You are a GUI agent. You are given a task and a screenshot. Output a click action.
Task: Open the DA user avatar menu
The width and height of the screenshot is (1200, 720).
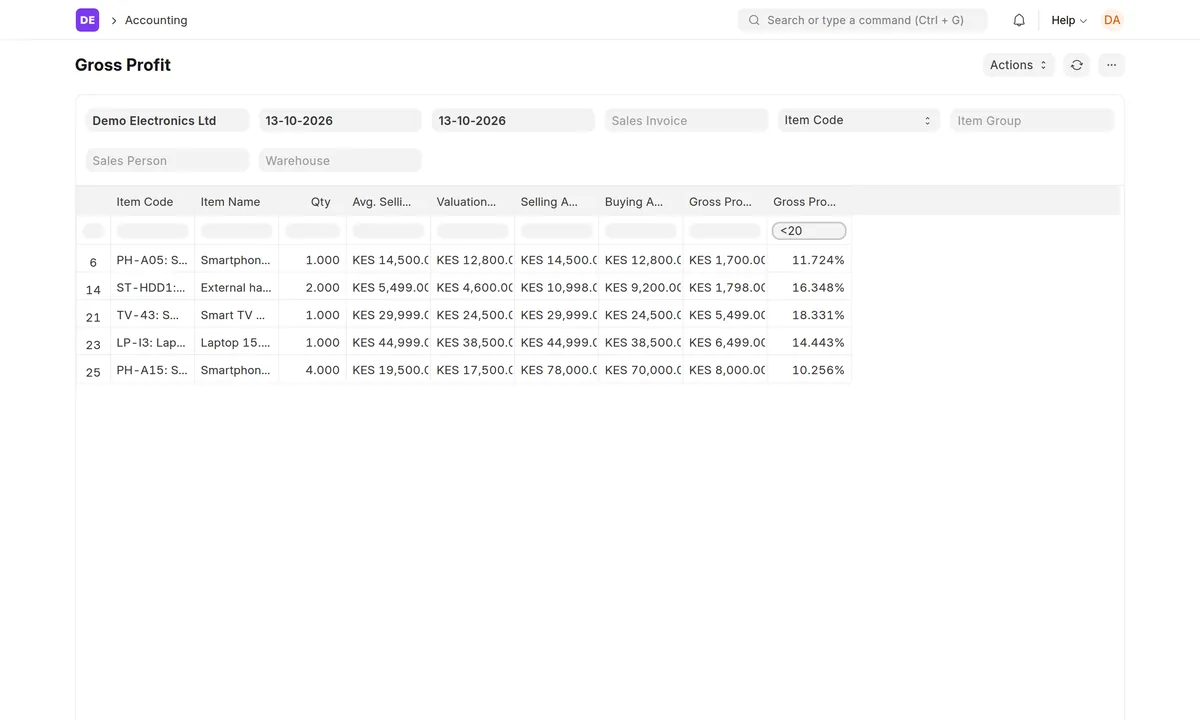click(1112, 20)
